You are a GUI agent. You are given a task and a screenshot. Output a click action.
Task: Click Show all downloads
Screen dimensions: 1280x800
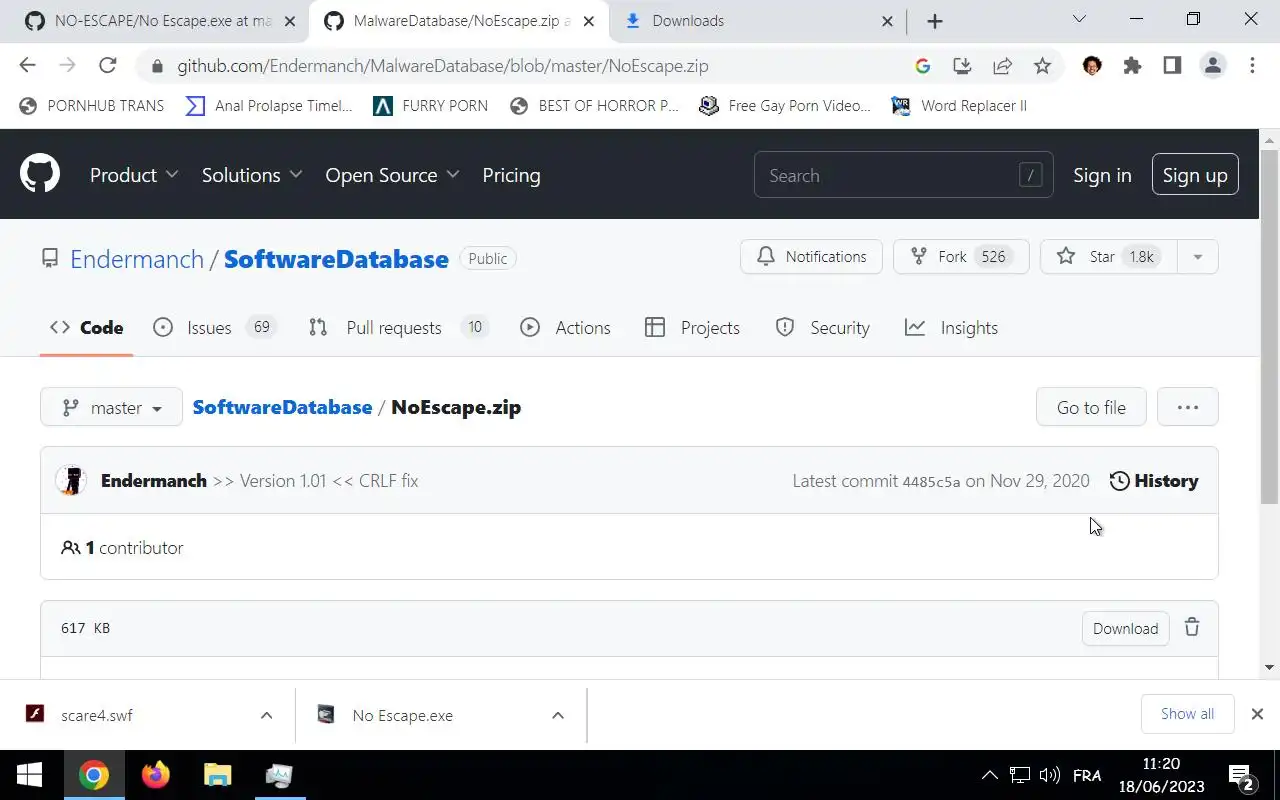[x=1187, y=714]
